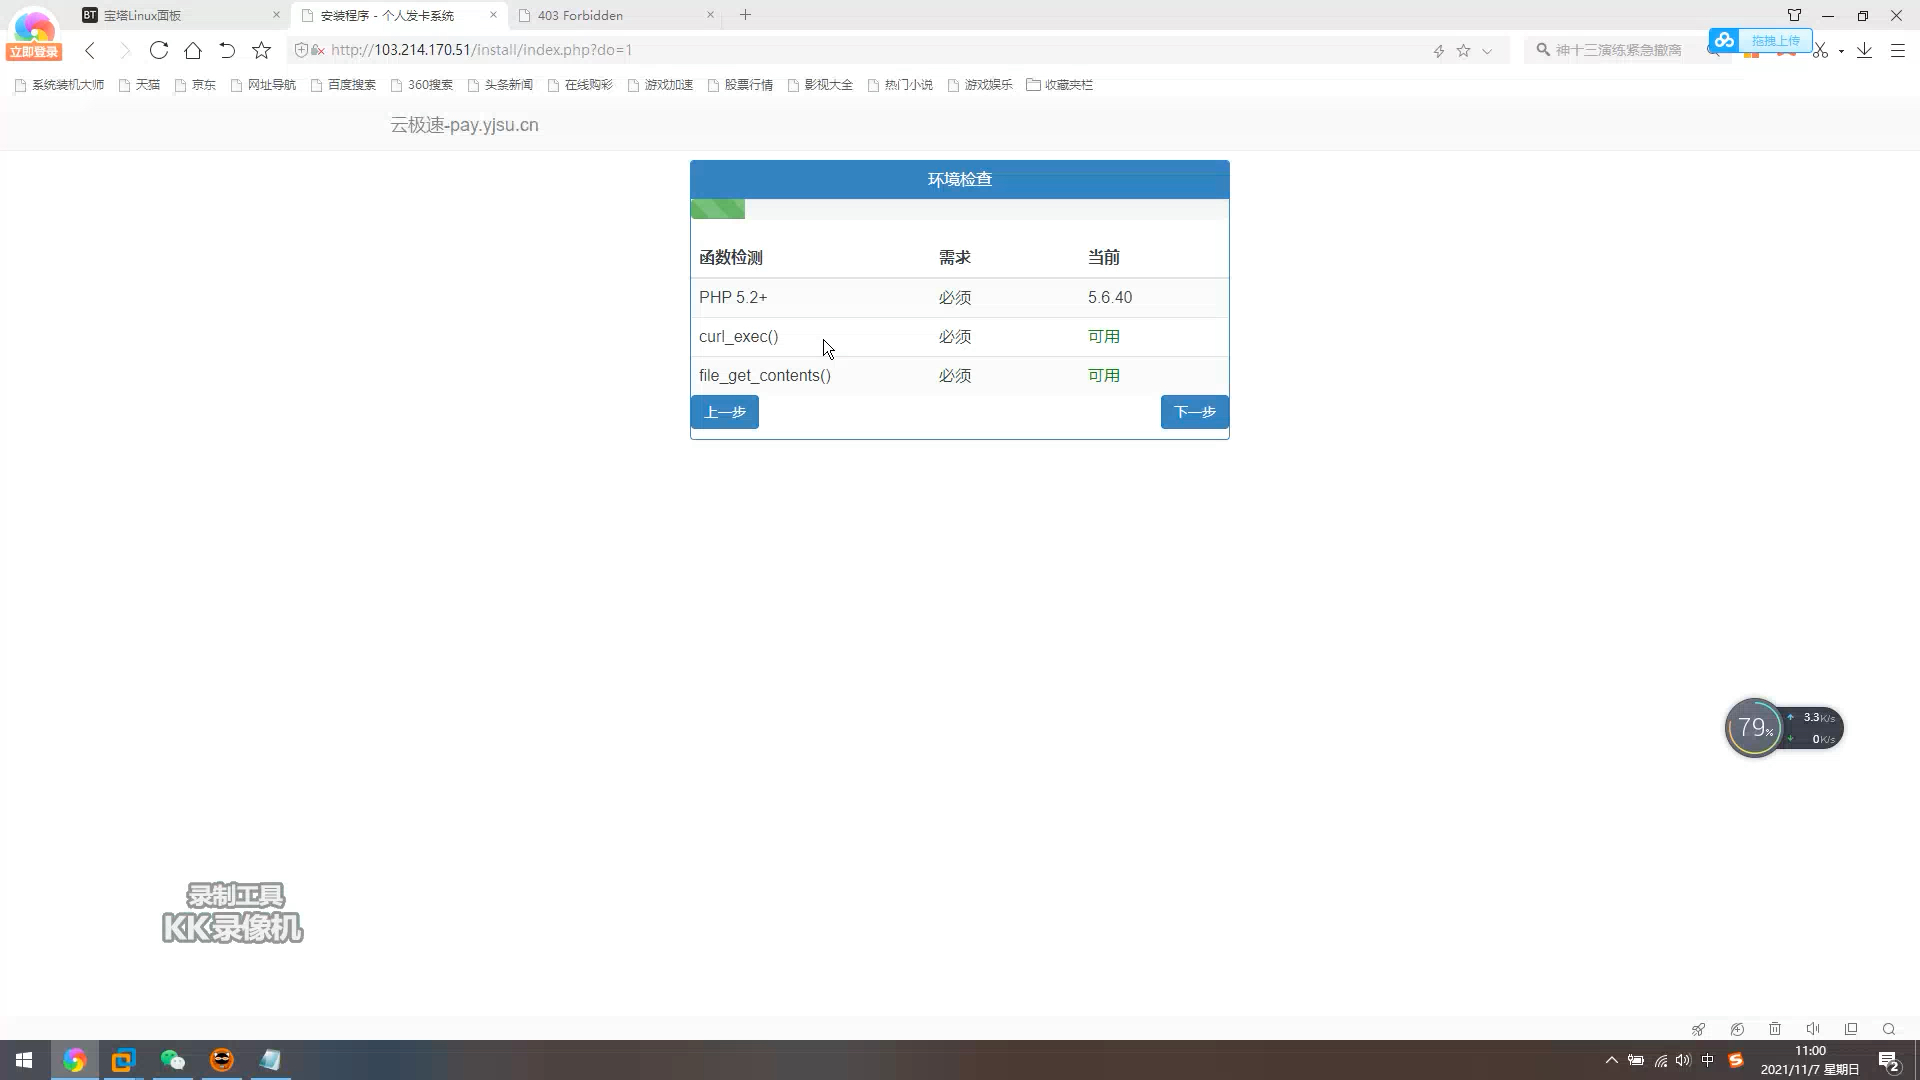Open 游戏加速 bookmark
The width and height of the screenshot is (1920, 1080).
coord(660,85)
